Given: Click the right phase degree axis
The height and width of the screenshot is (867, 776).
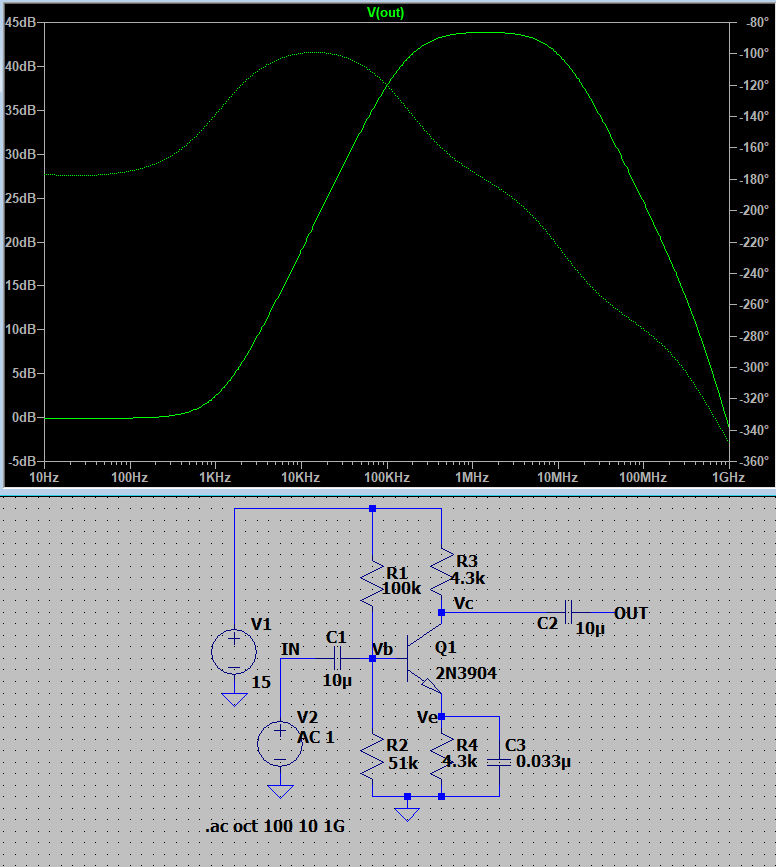Looking at the screenshot, I should (750, 240).
